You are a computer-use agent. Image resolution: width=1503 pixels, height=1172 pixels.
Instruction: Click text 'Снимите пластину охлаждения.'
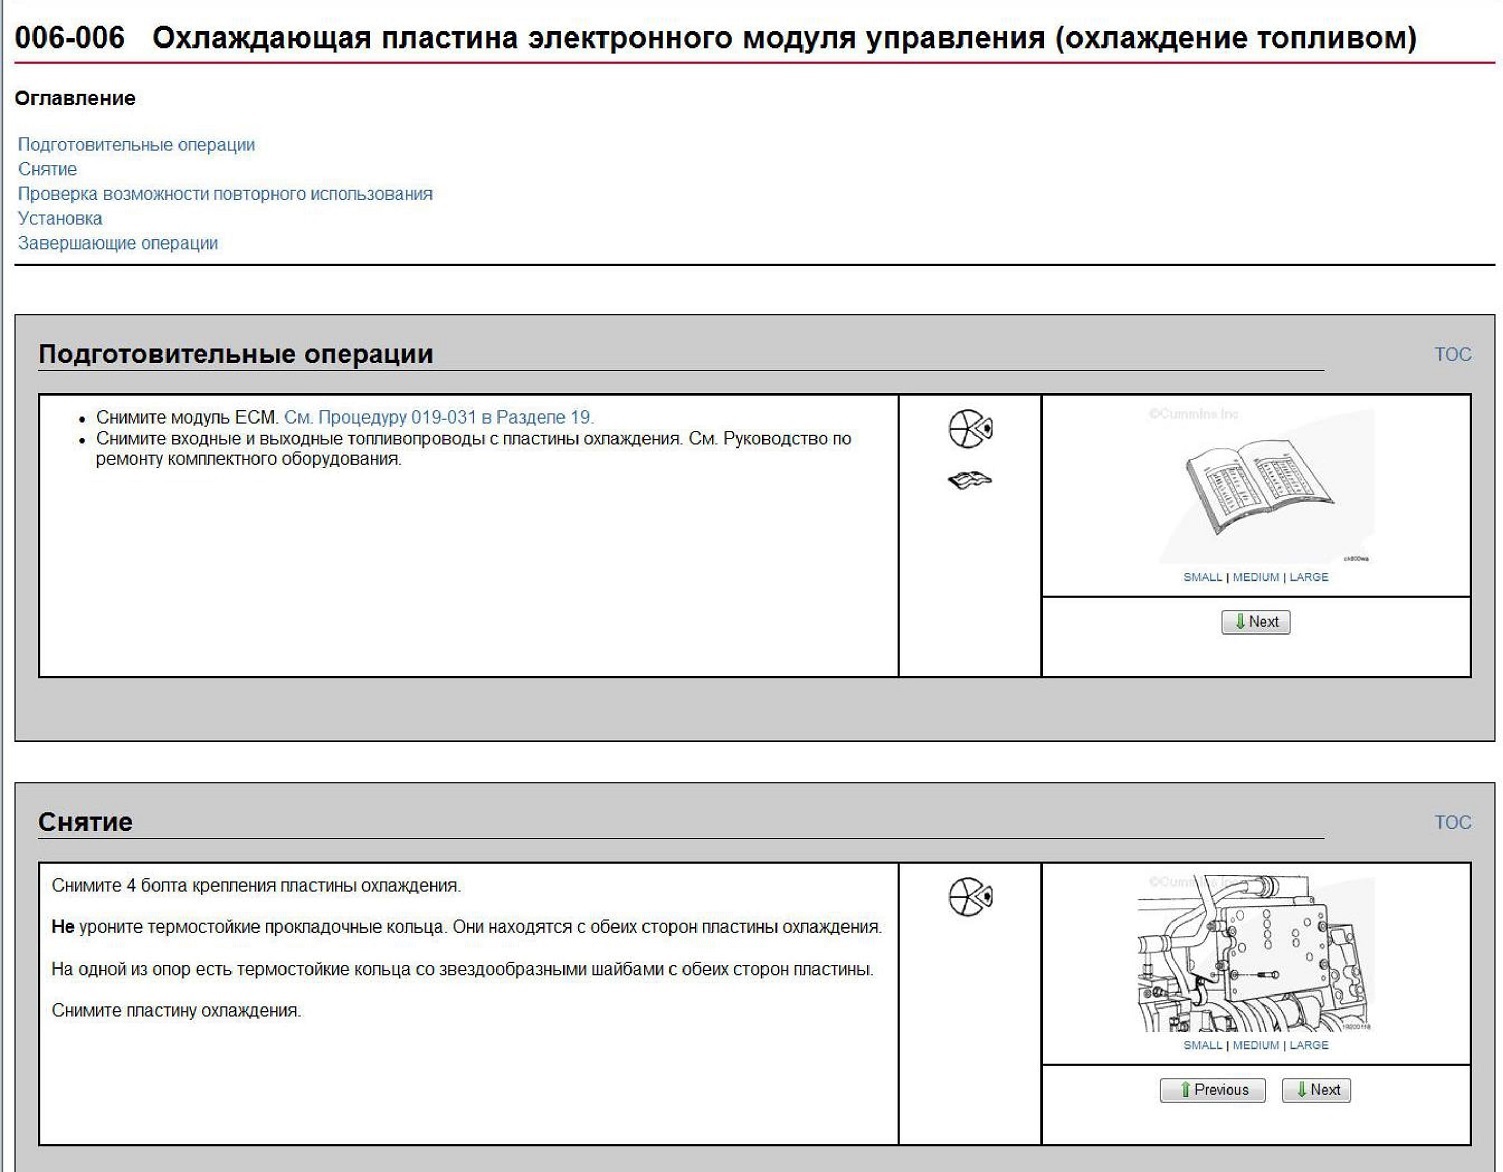(x=176, y=1010)
